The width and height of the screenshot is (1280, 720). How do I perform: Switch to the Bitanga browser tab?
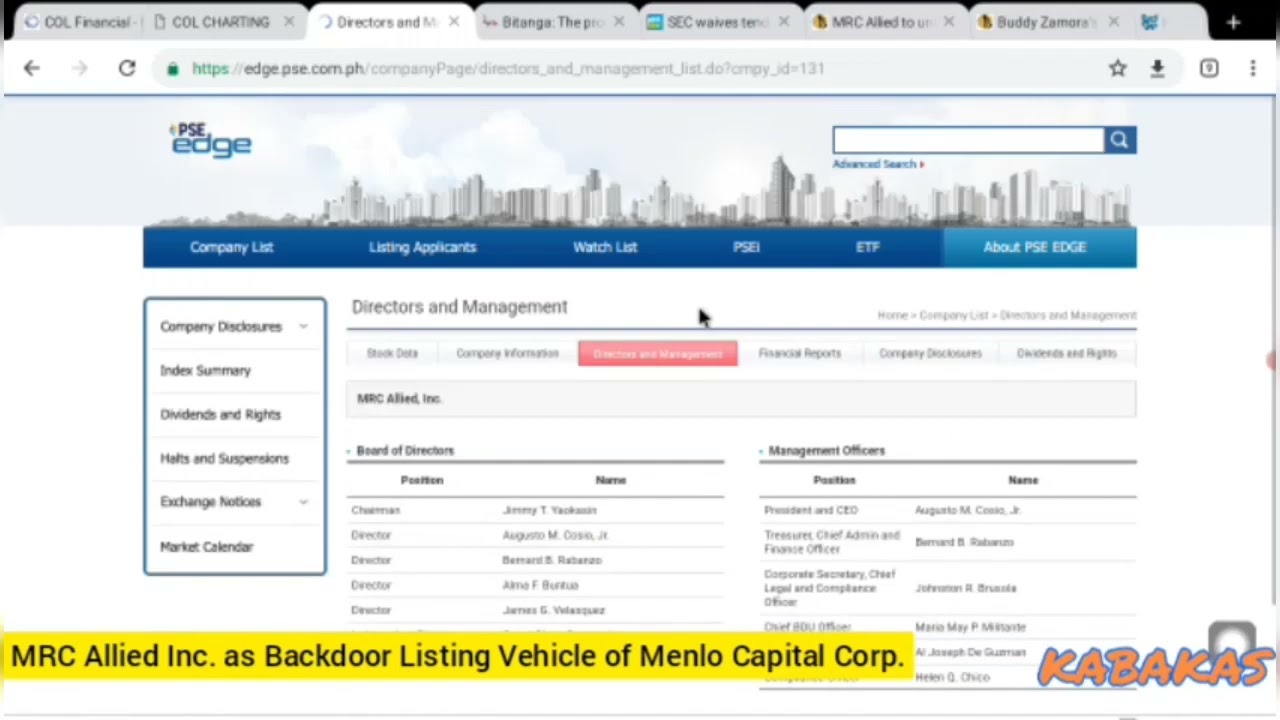click(x=551, y=22)
